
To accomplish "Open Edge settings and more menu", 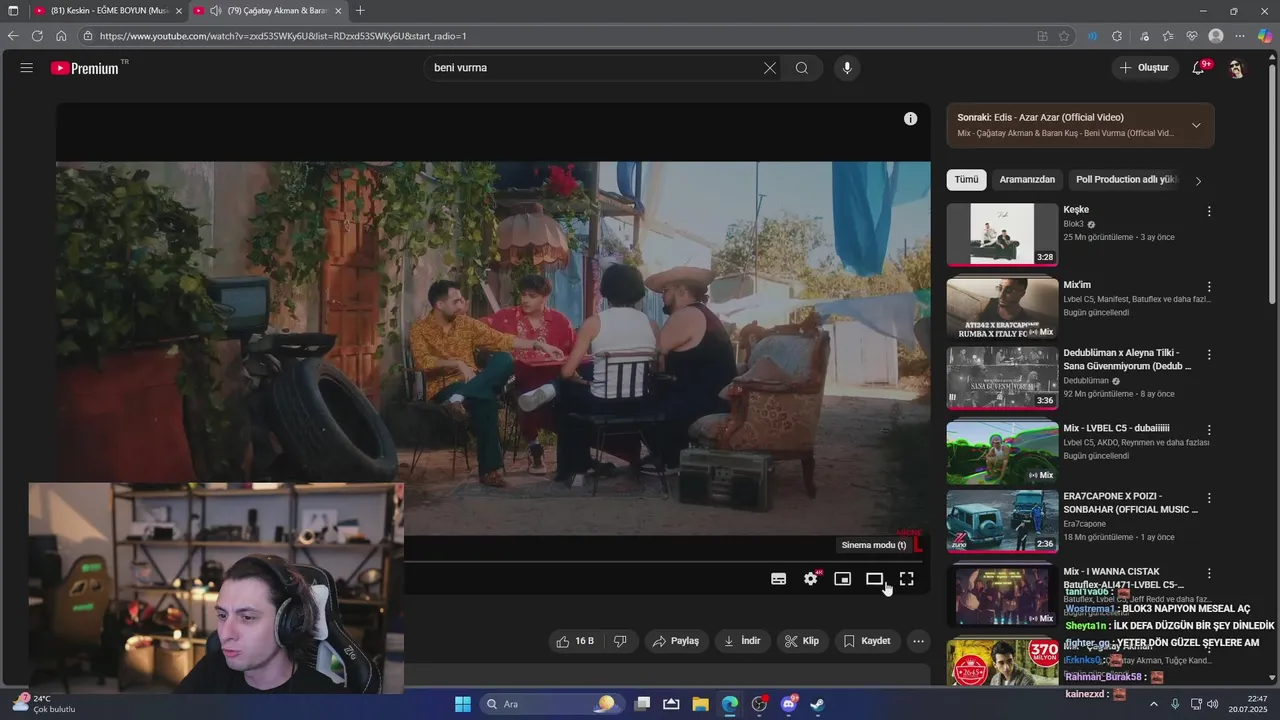I will point(1240,36).
